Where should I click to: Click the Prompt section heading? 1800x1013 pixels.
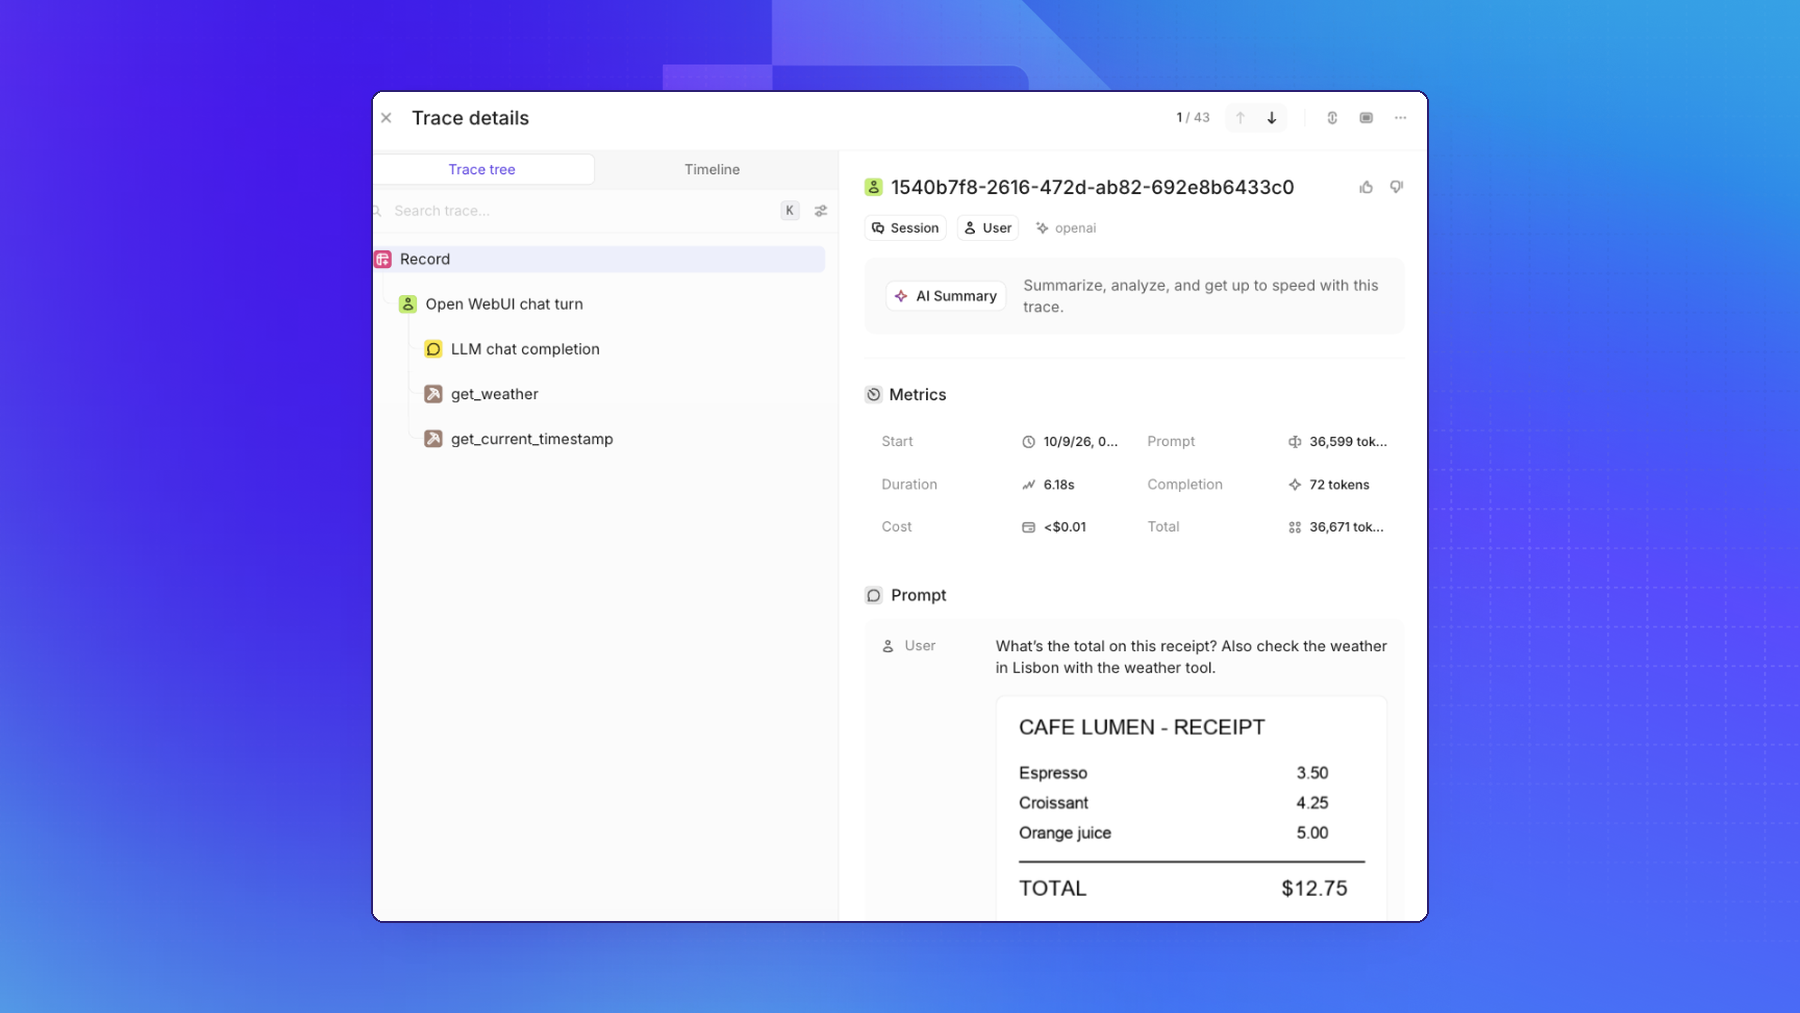coord(918,595)
